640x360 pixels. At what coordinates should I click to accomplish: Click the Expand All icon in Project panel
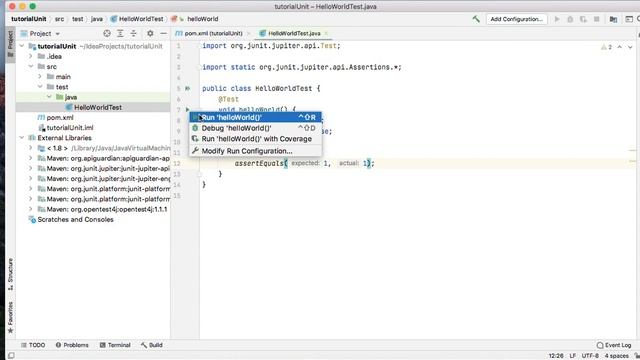point(120,33)
